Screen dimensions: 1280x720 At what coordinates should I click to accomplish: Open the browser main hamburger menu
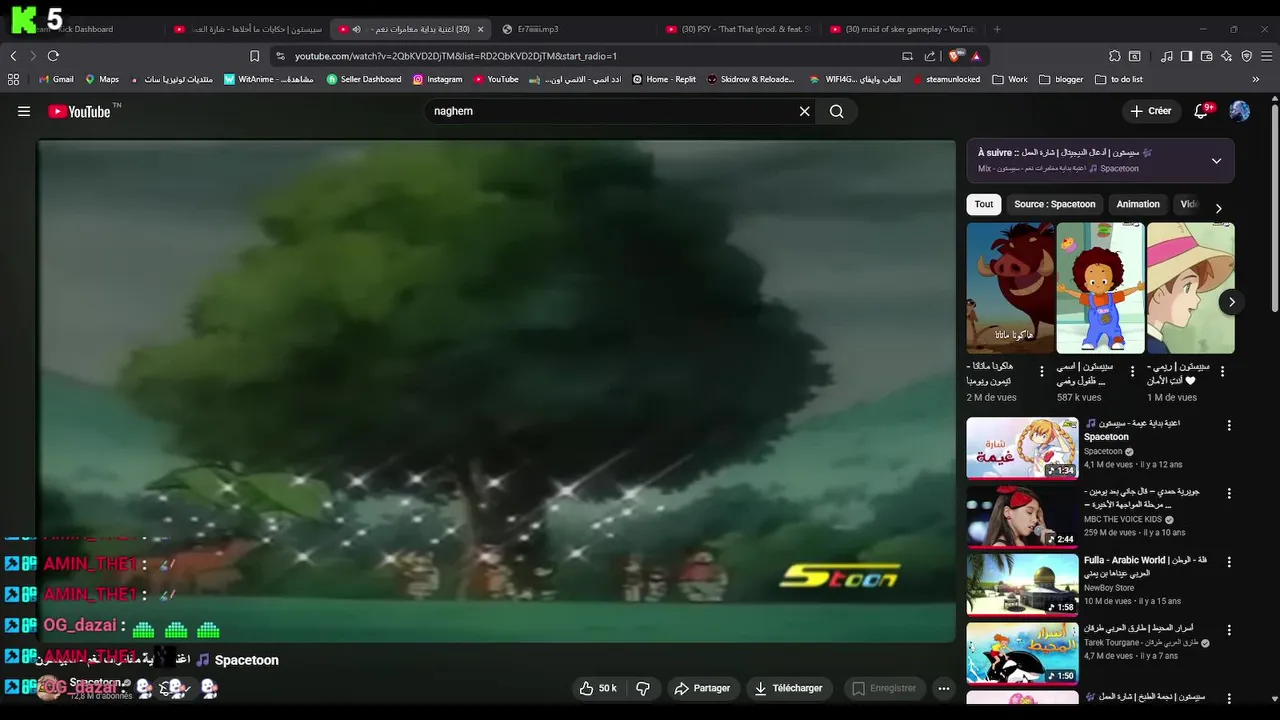point(1266,56)
